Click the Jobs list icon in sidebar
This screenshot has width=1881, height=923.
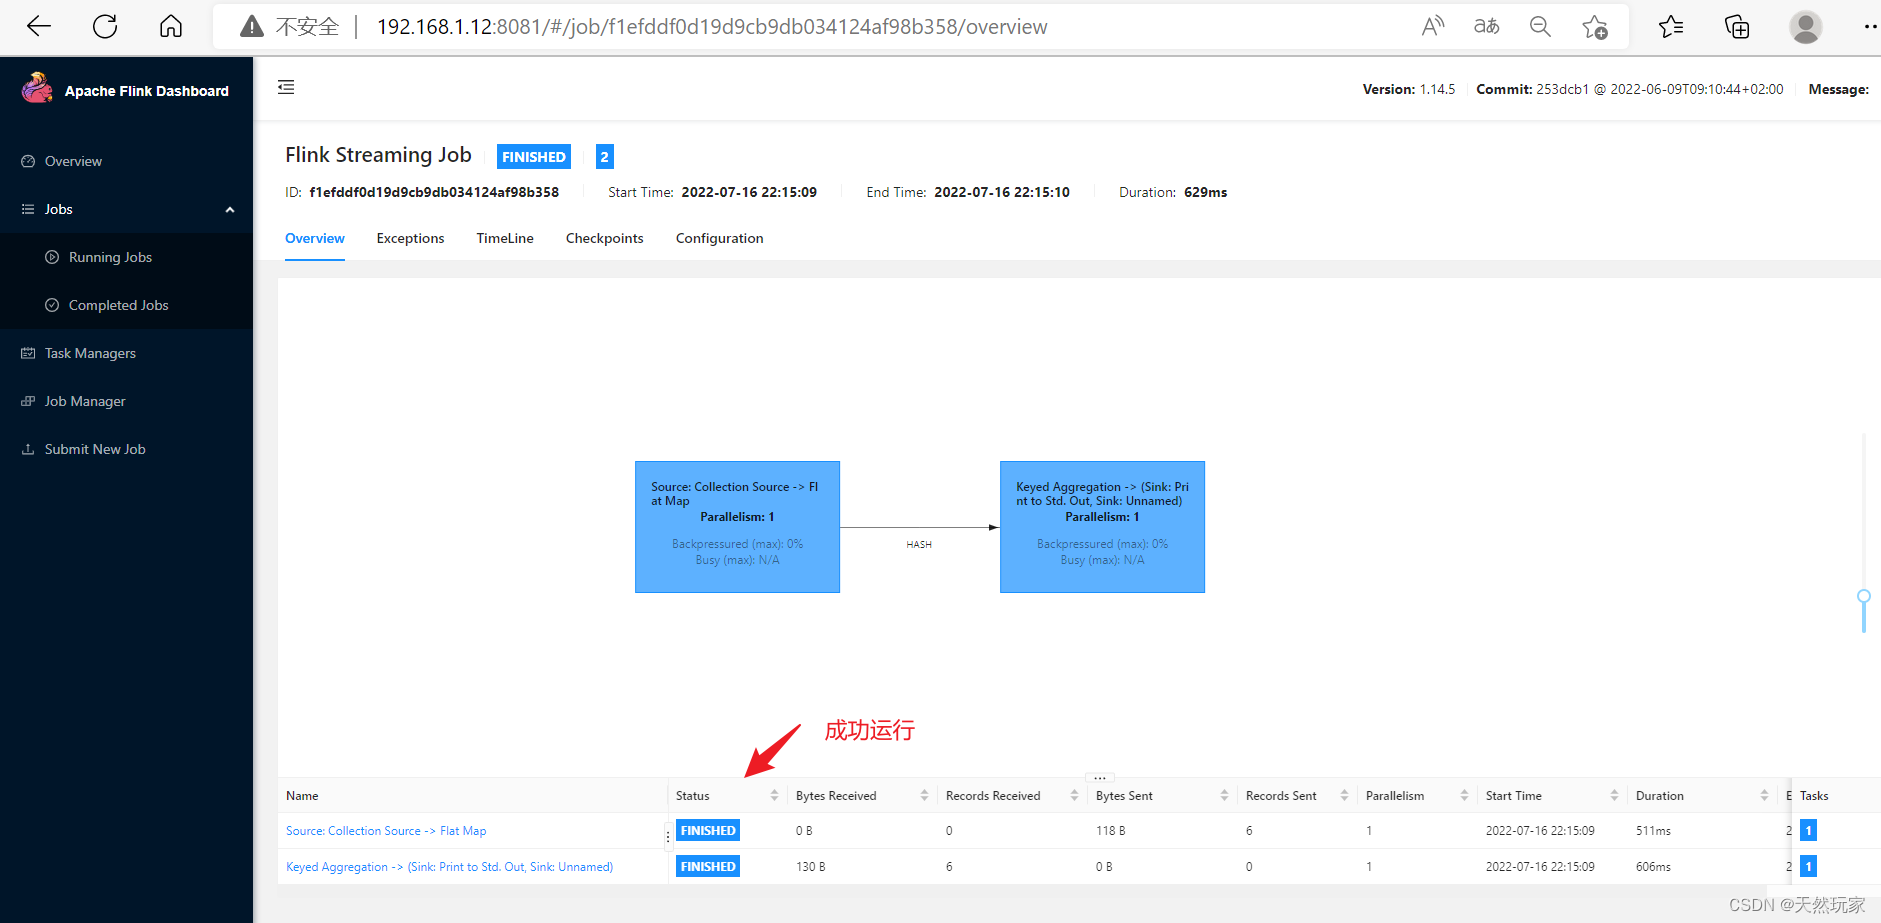[x=28, y=209]
